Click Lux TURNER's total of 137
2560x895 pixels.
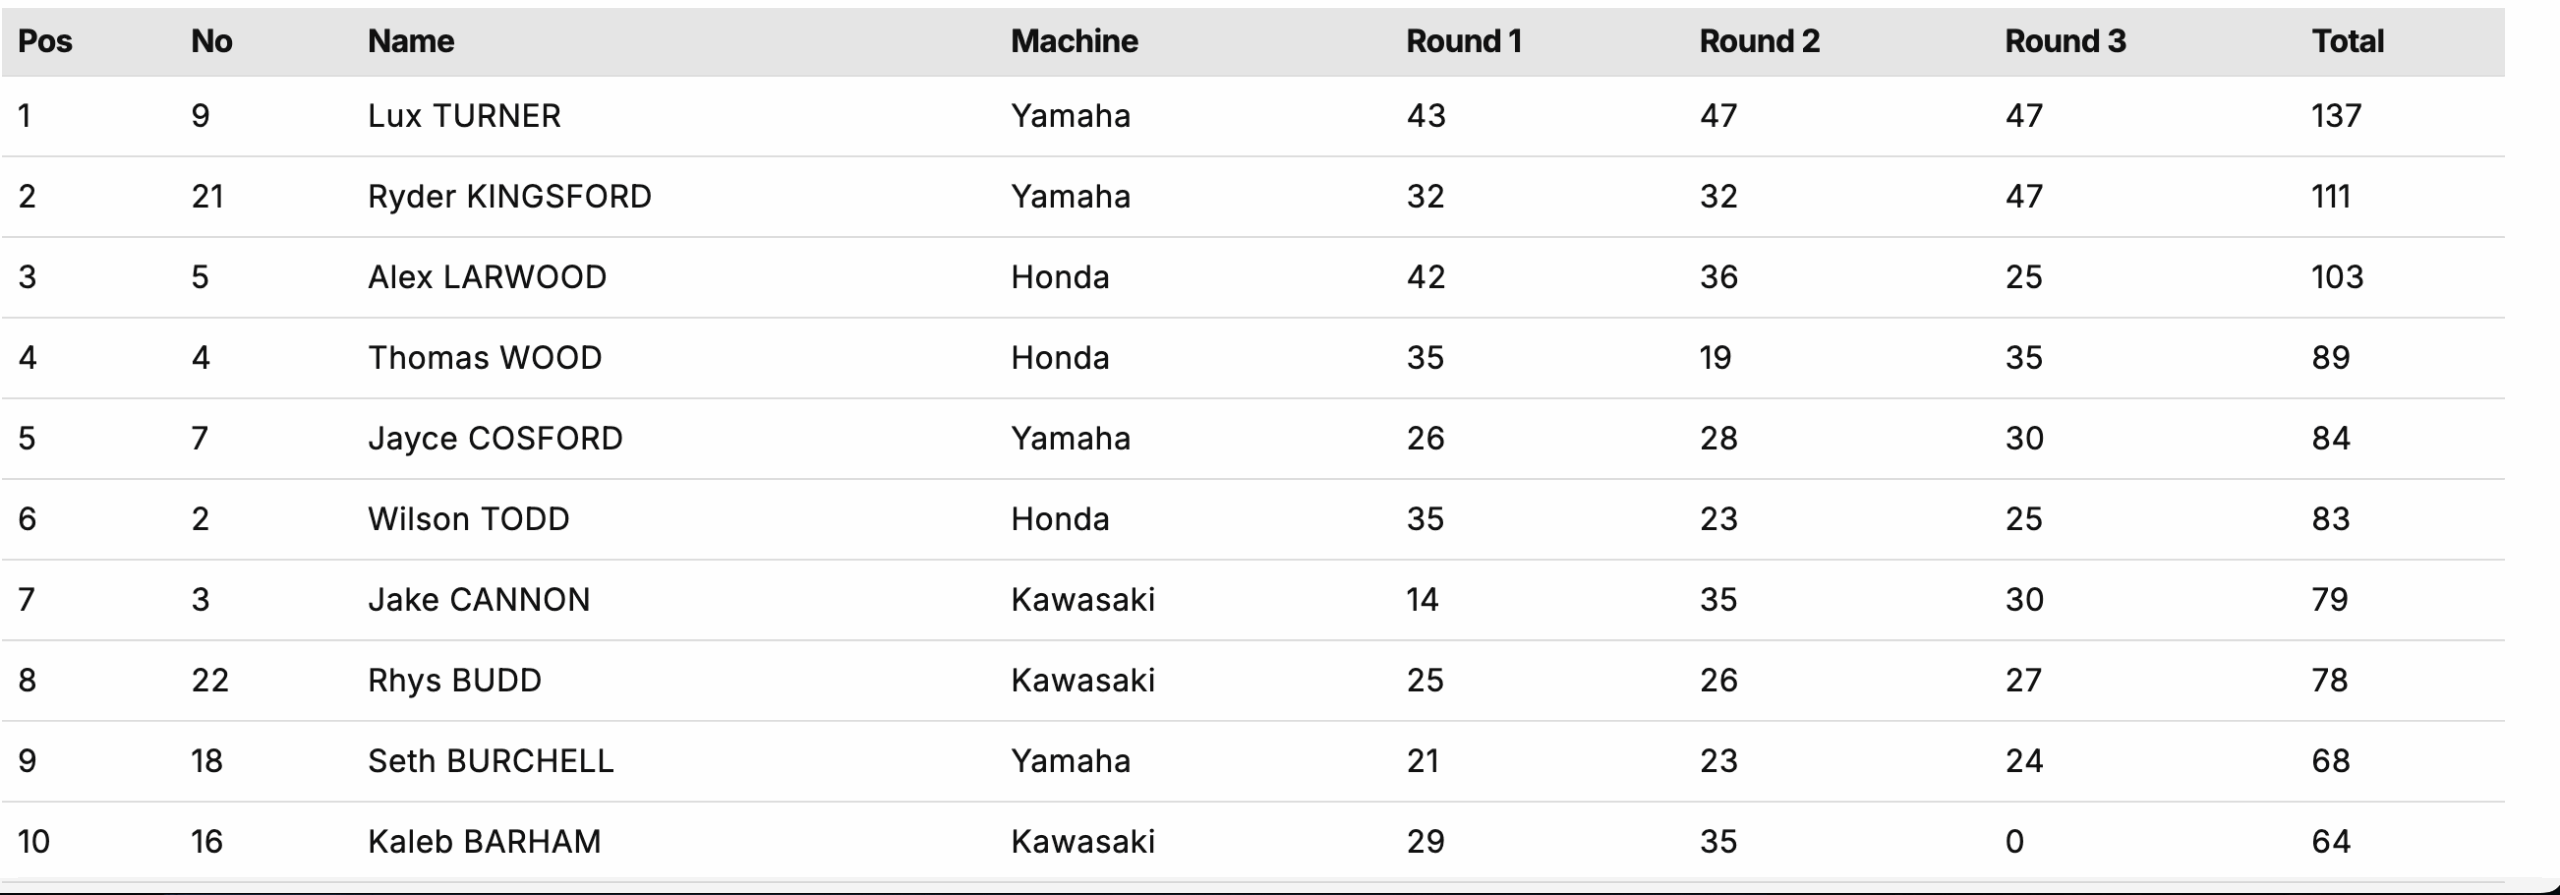click(2336, 116)
